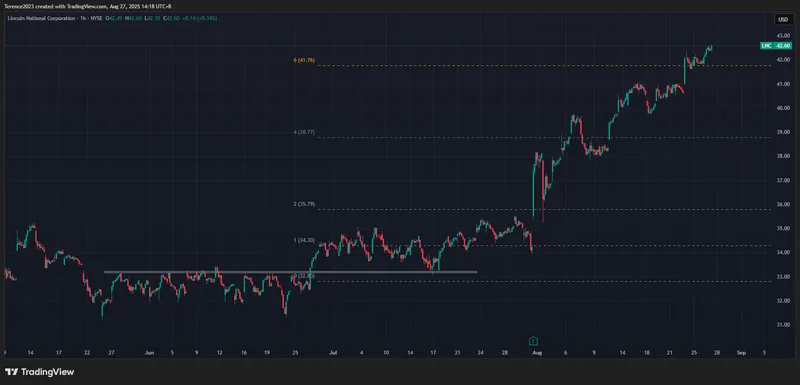Open the USD currency selector

783,20
